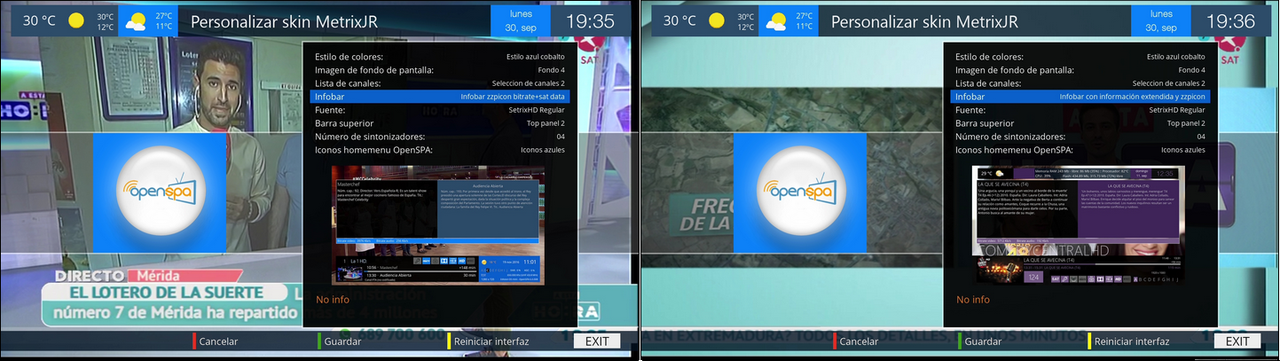The width and height of the screenshot is (1280, 361).
Task: Select 'Número de sintonizadores' row in 19:35 screen
Action: [x=441, y=136]
